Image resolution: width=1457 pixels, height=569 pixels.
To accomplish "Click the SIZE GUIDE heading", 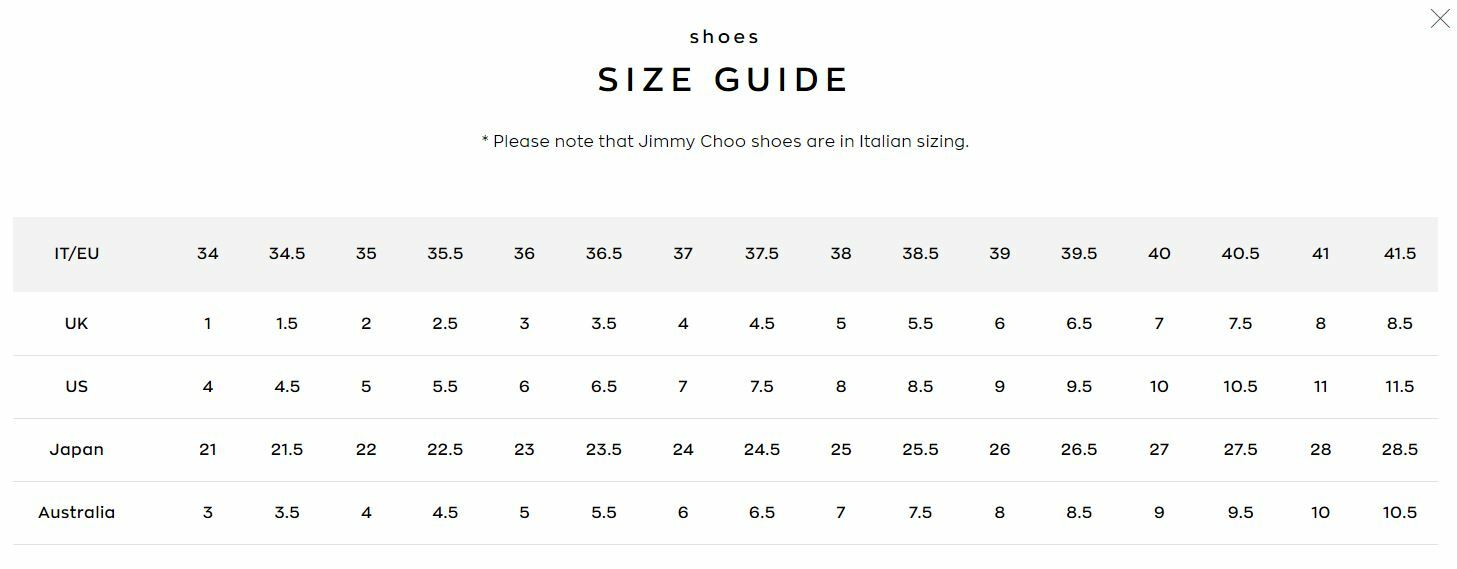I will tap(724, 80).
